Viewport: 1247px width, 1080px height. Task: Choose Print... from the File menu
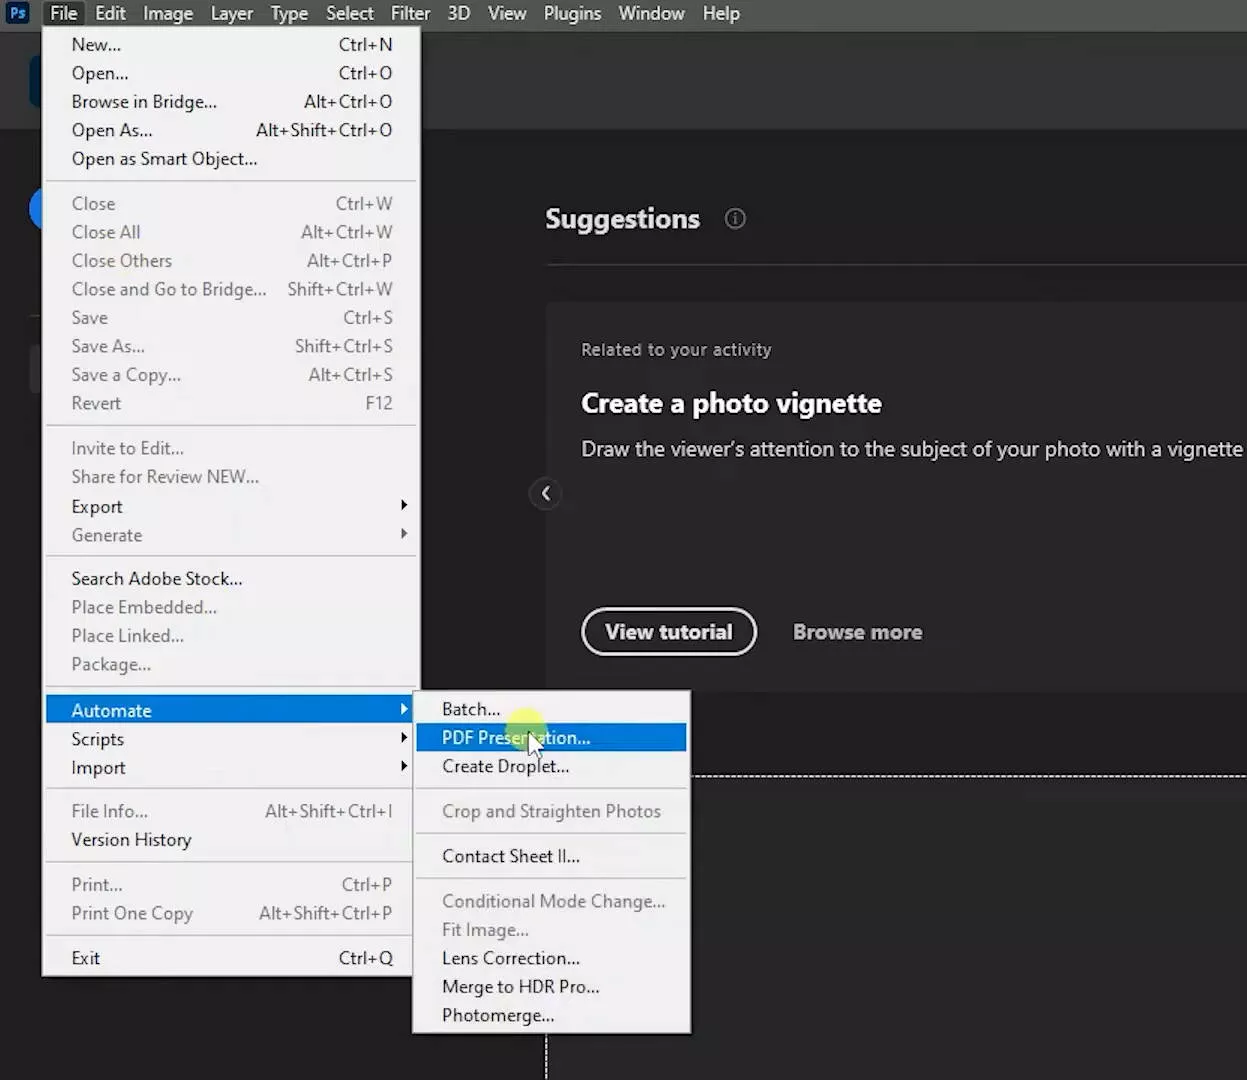(x=231, y=885)
